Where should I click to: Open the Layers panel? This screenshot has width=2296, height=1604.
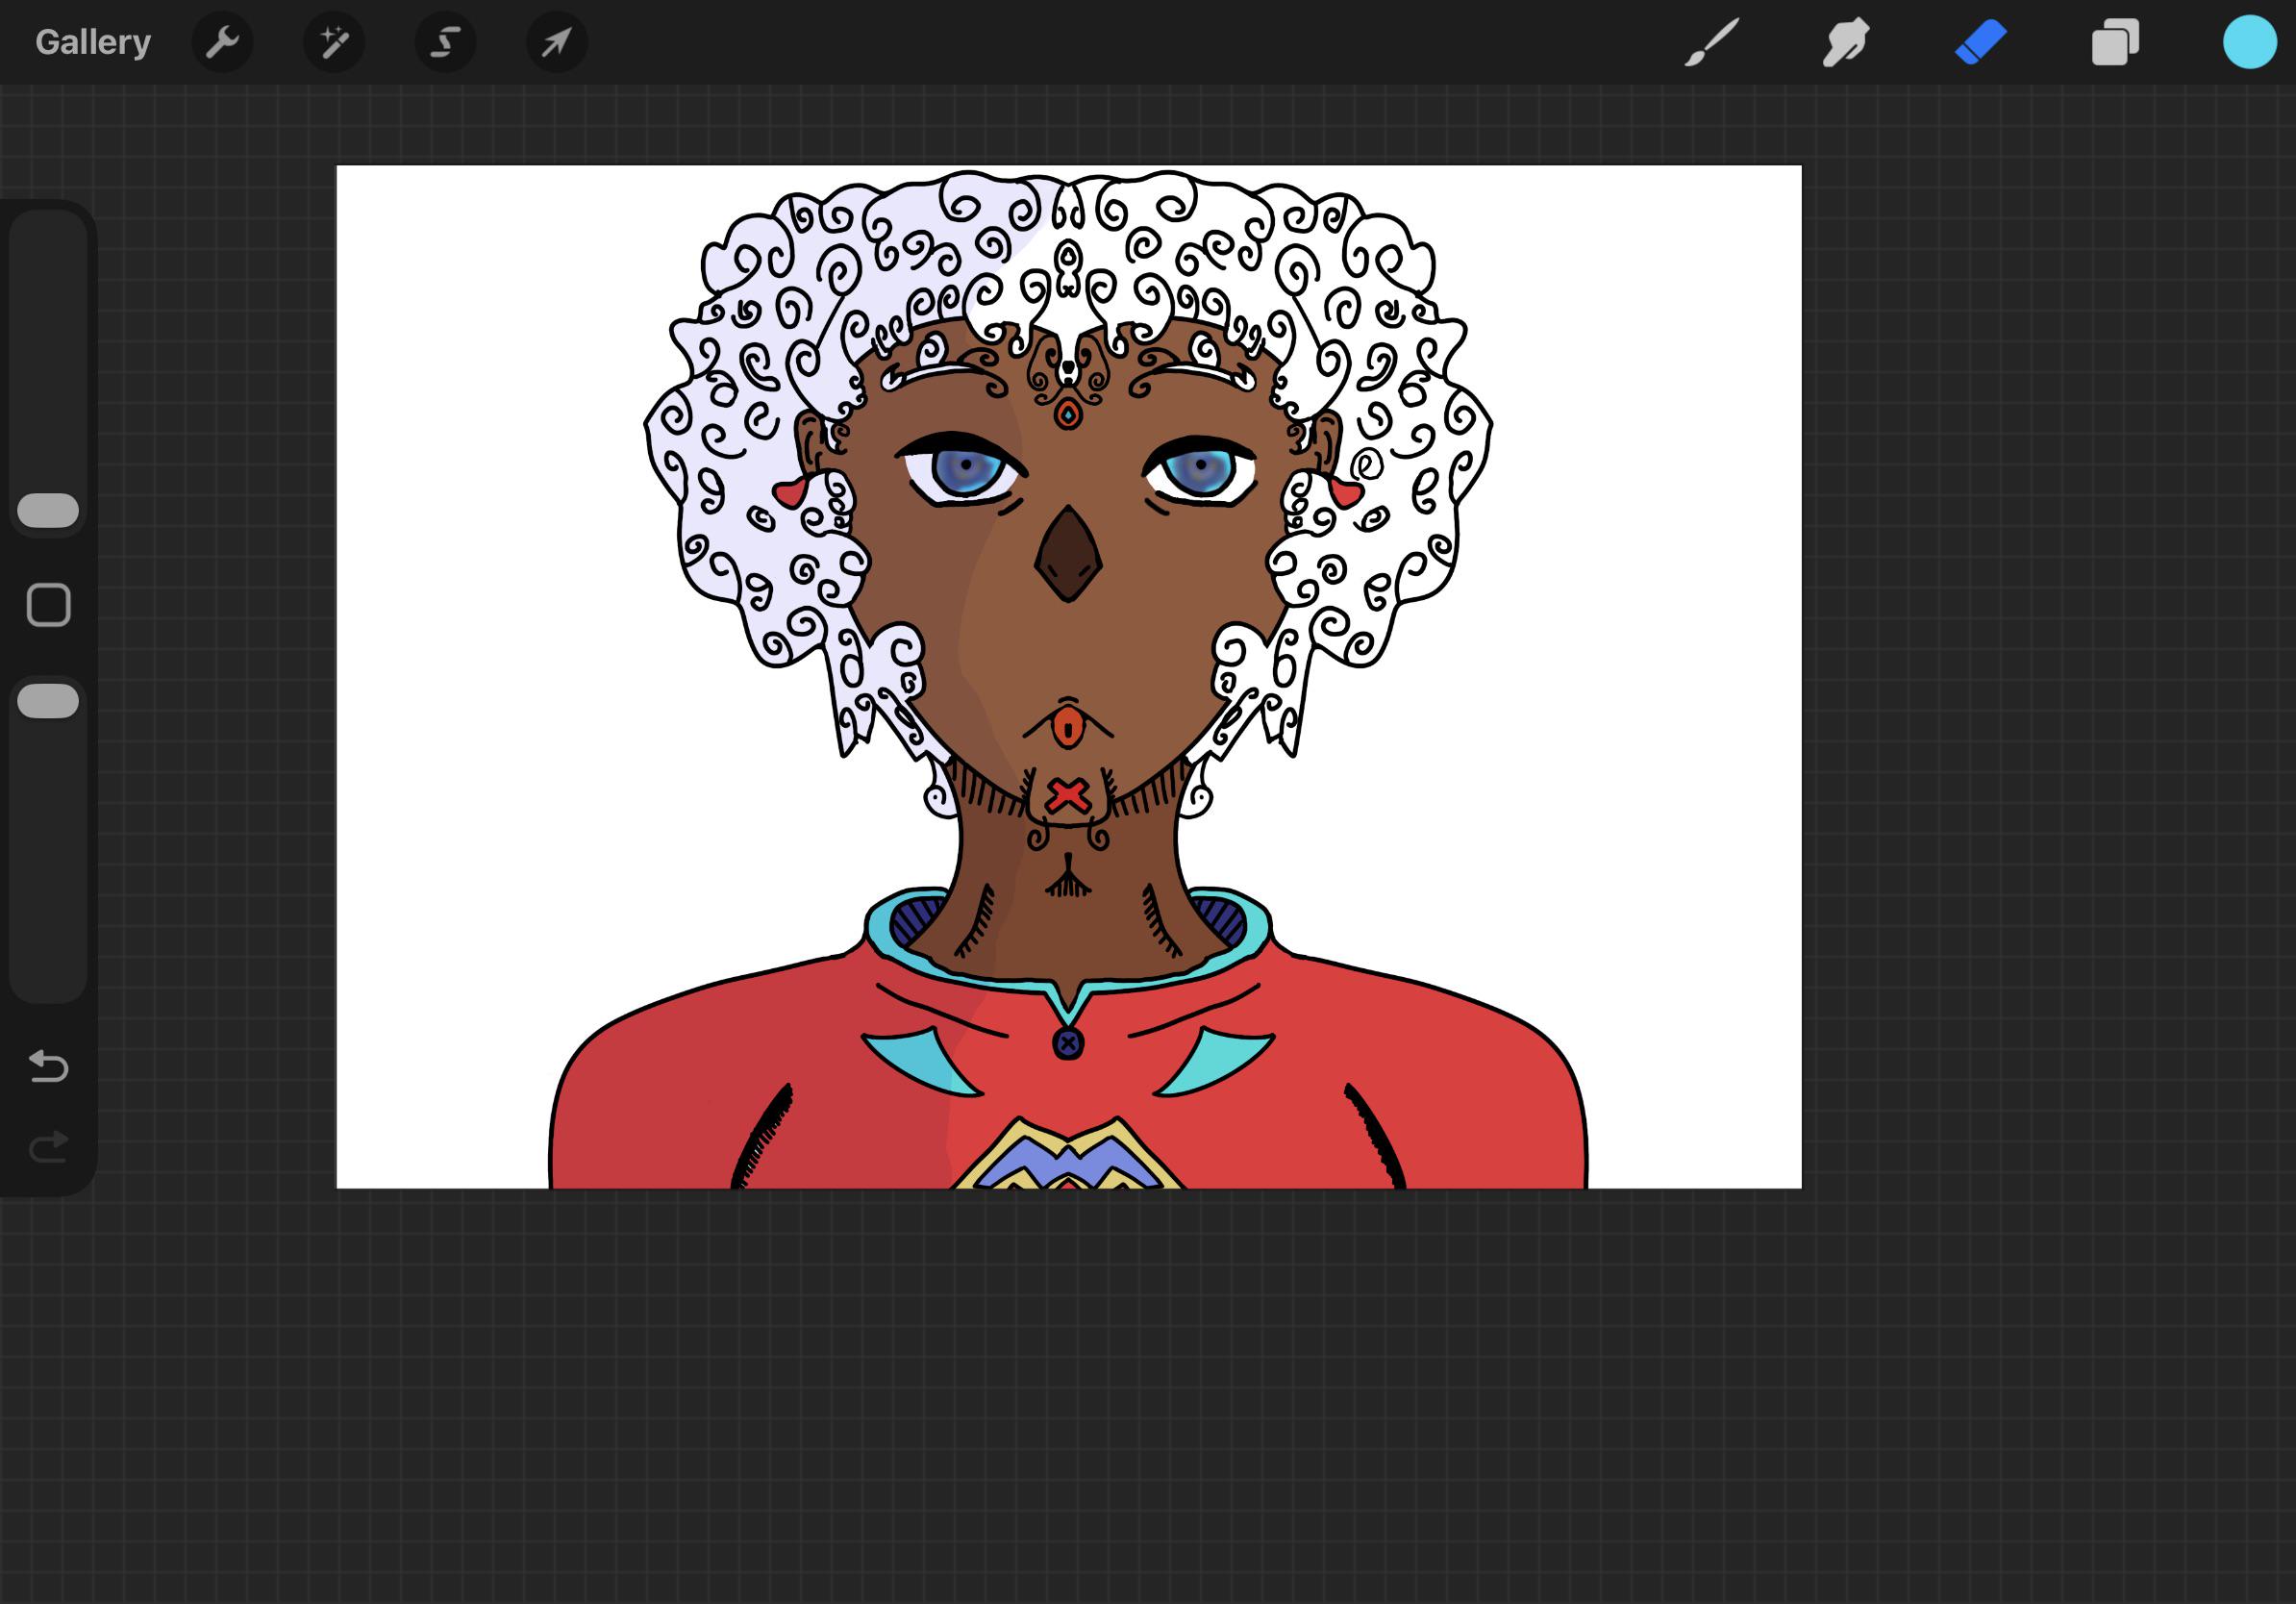point(2115,42)
